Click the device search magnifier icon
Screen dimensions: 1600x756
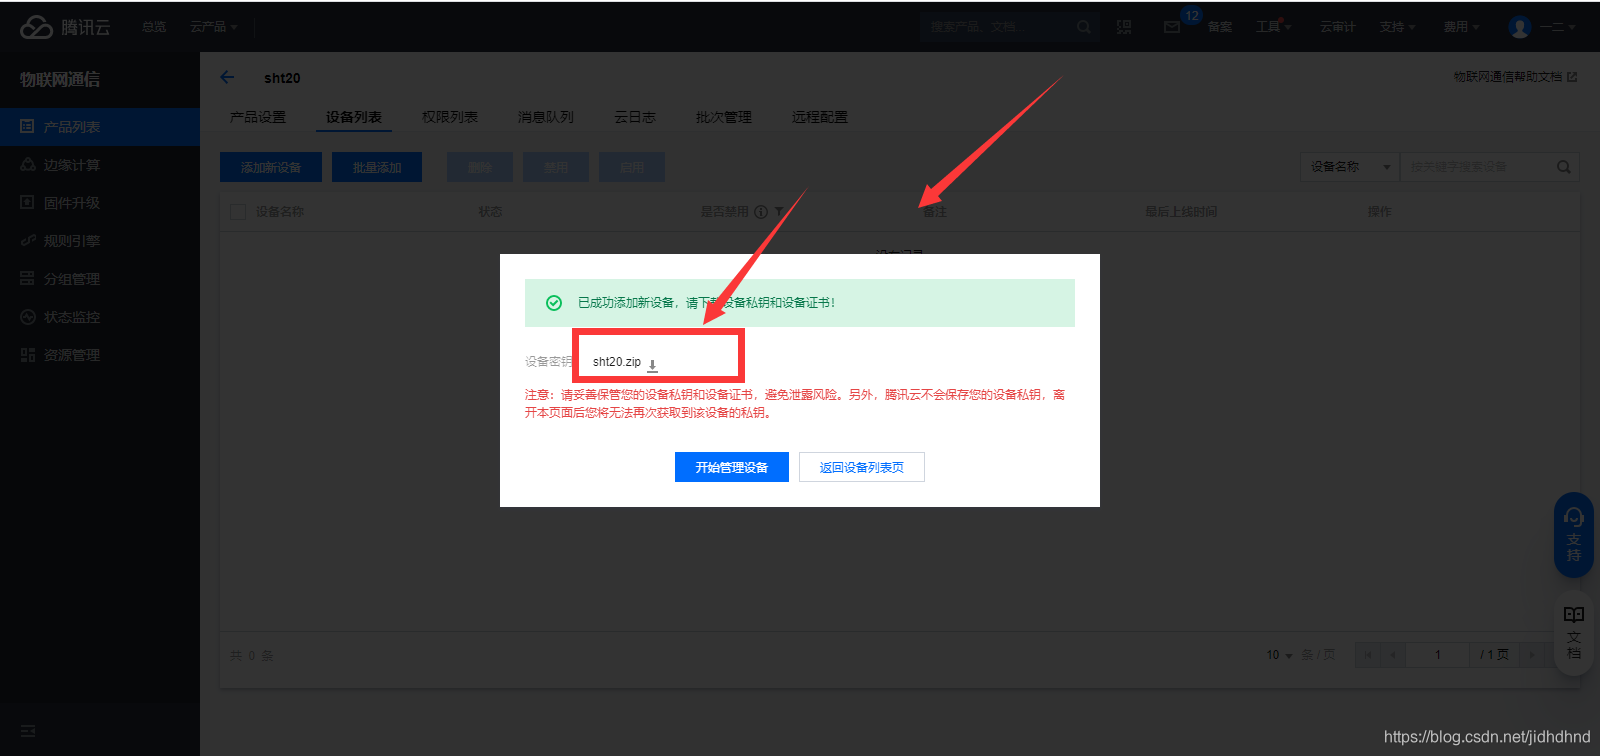click(x=1564, y=167)
